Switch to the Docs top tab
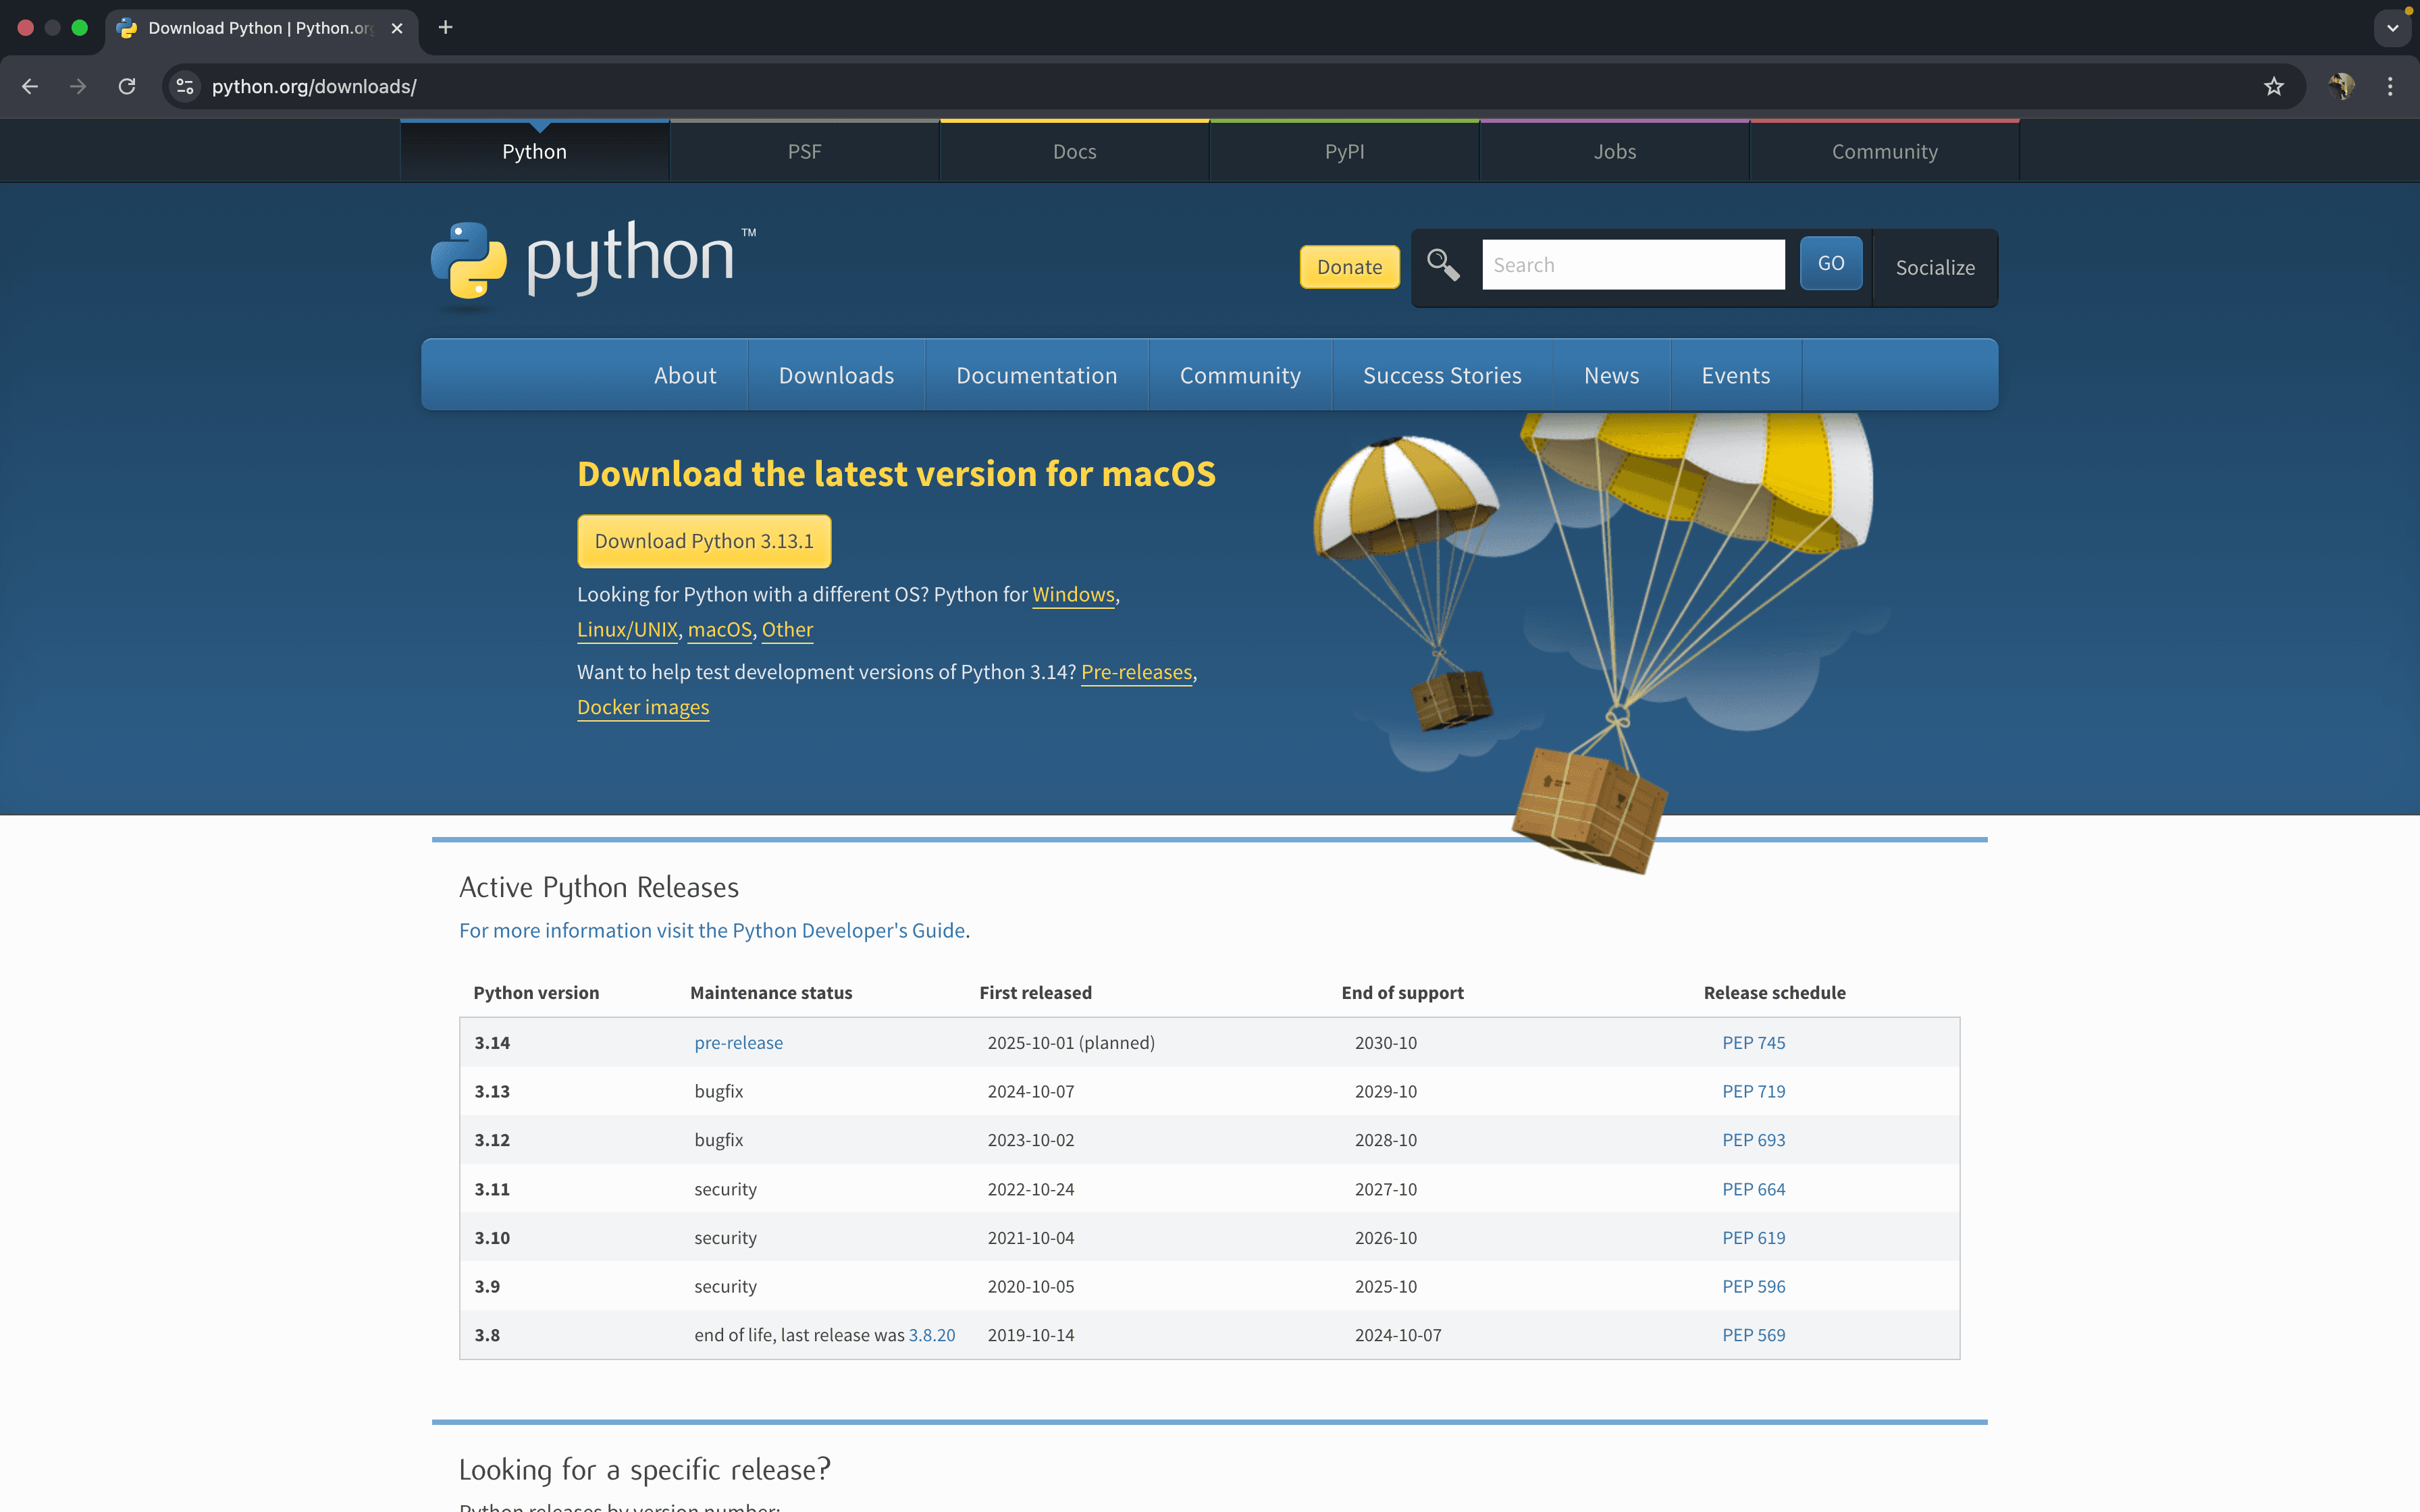The image size is (2420, 1512). [x=1074, y=151]
